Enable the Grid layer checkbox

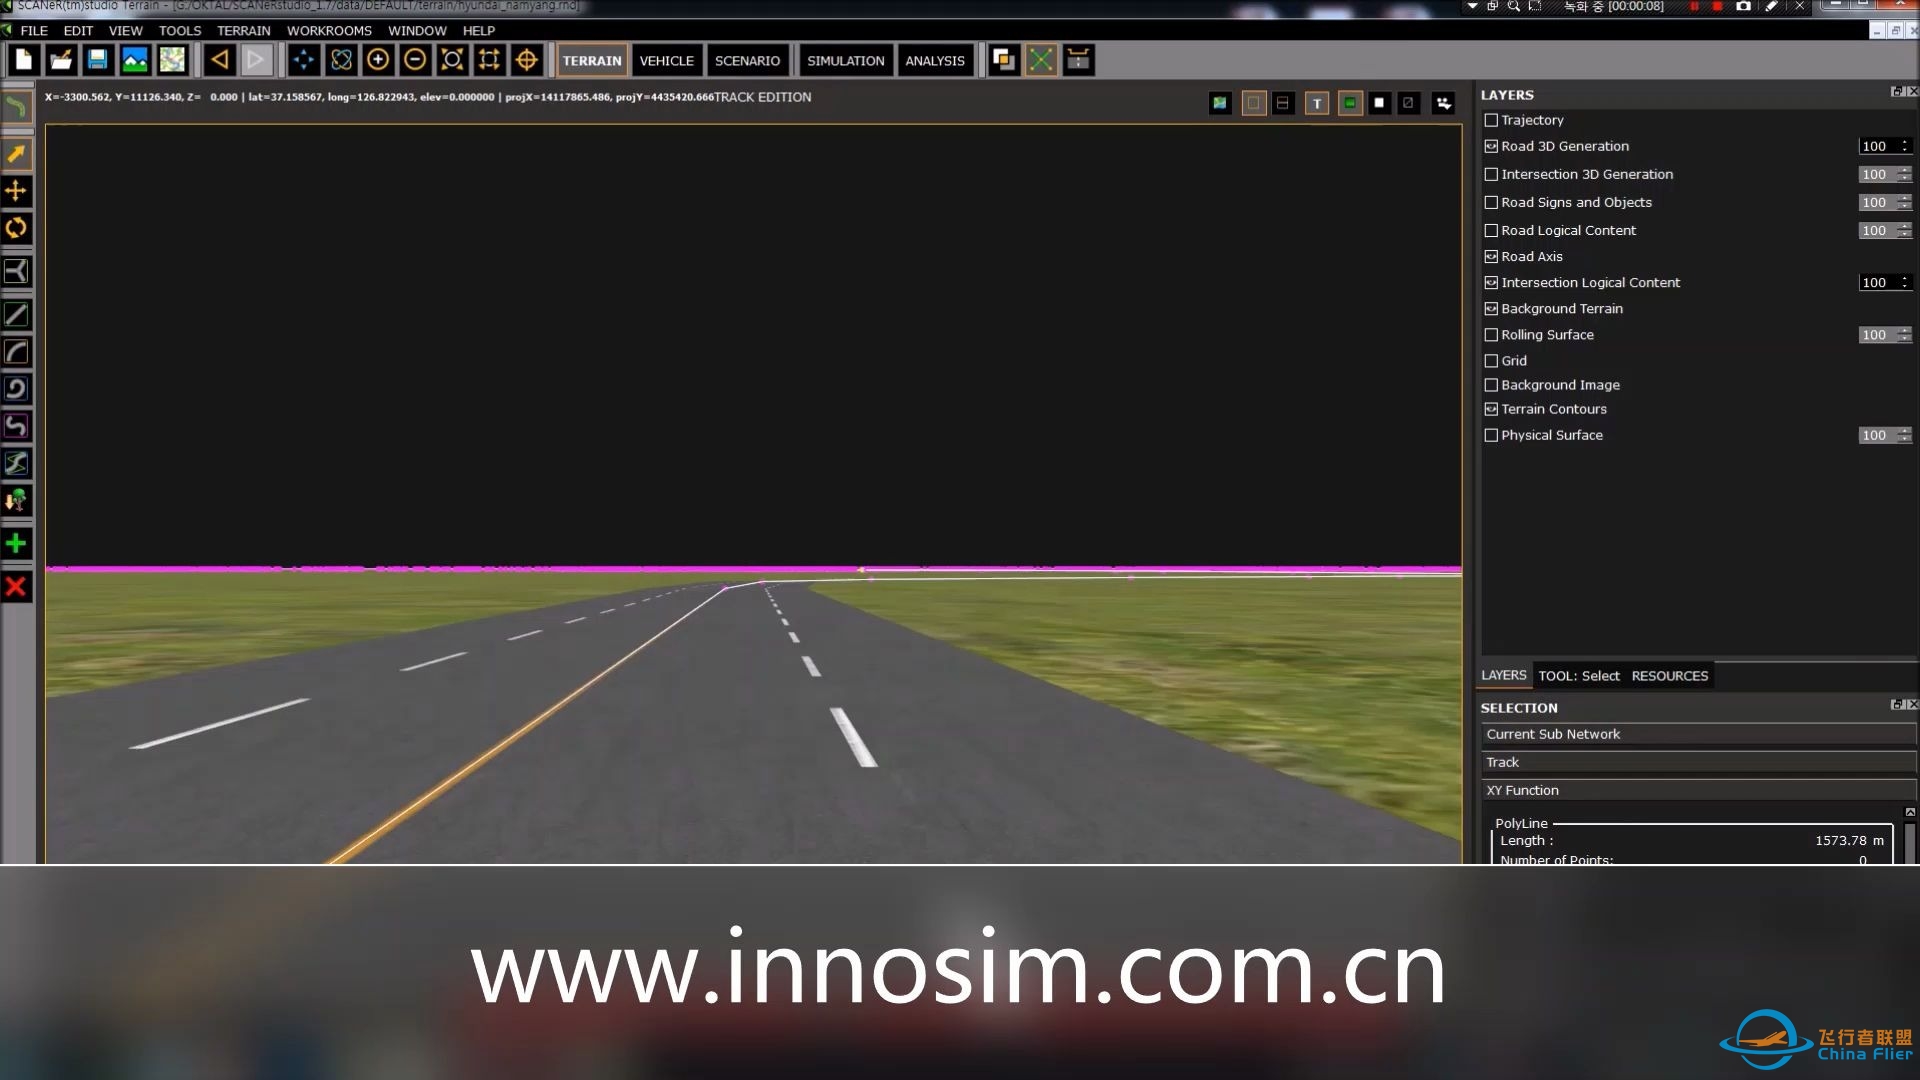[1491, 360]
